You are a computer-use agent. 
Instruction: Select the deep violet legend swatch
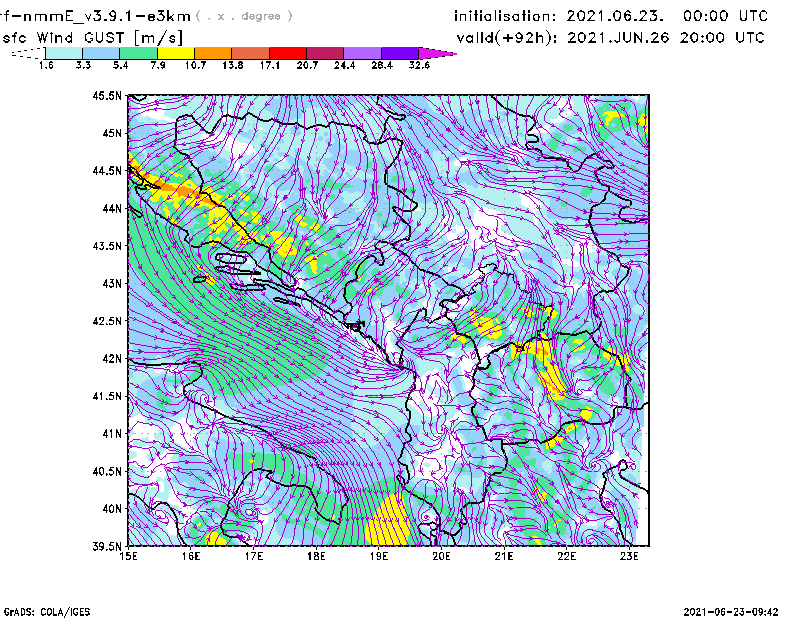[x=399, y=53]
